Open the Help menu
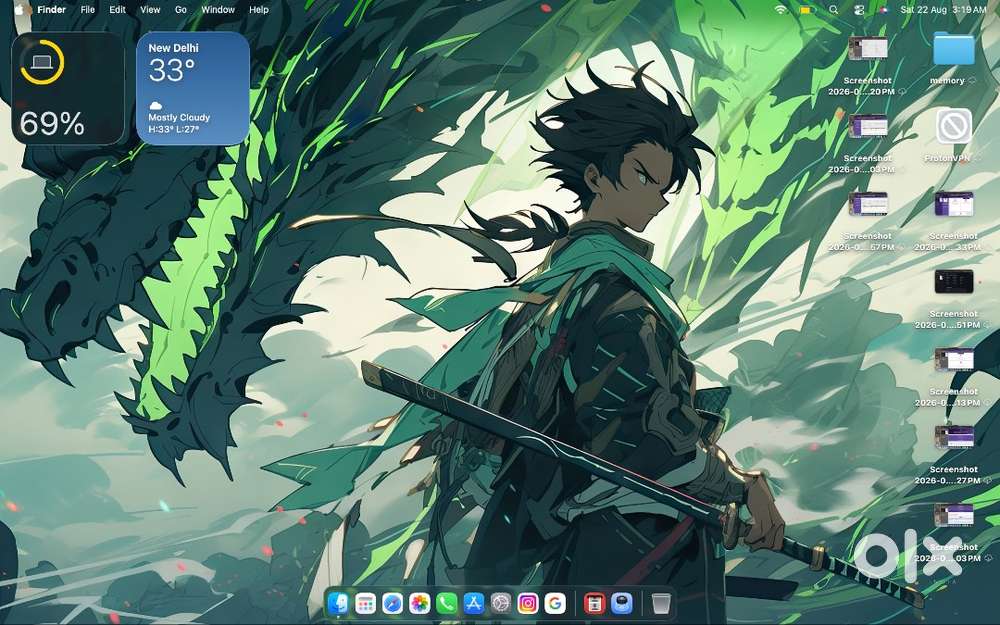The height and width of the screenshot is (625, 1000). click(x=259, y=10)
